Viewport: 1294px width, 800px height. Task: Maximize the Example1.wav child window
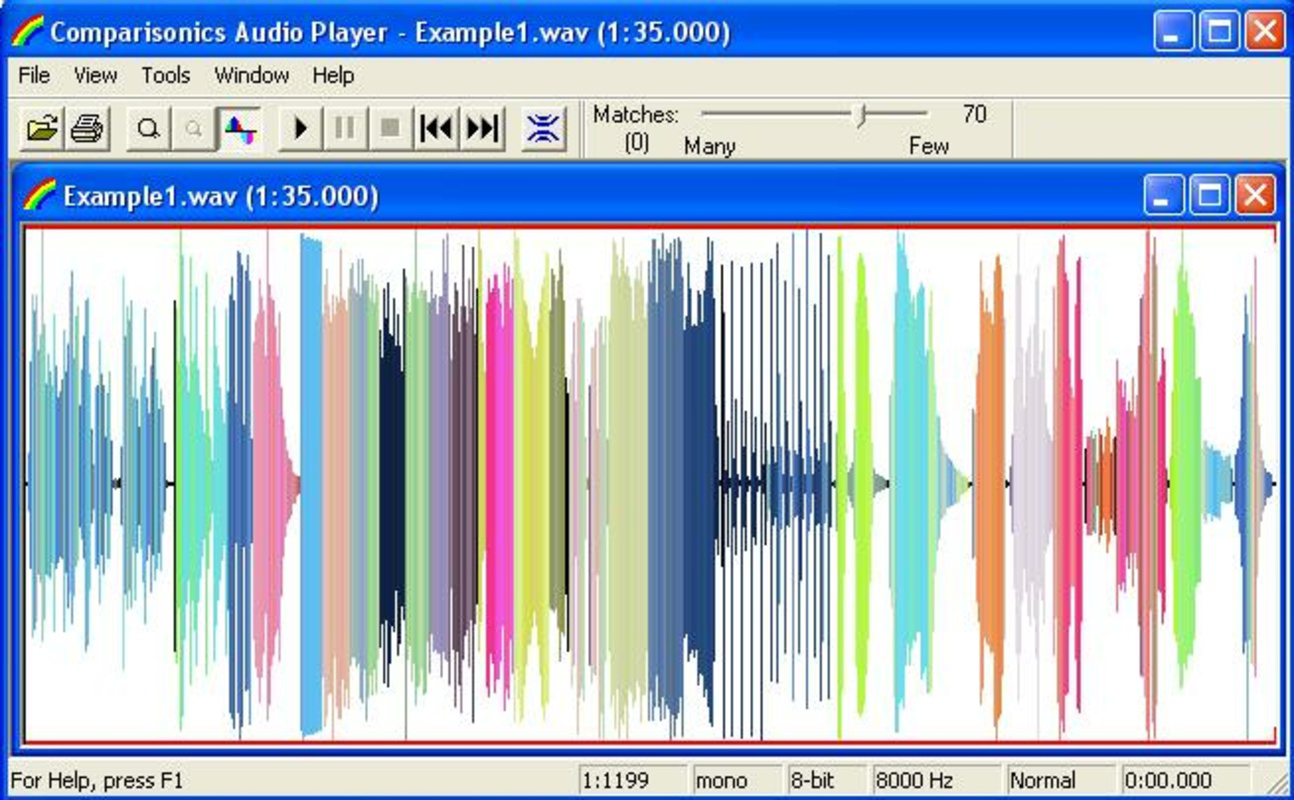[1209, 195]
